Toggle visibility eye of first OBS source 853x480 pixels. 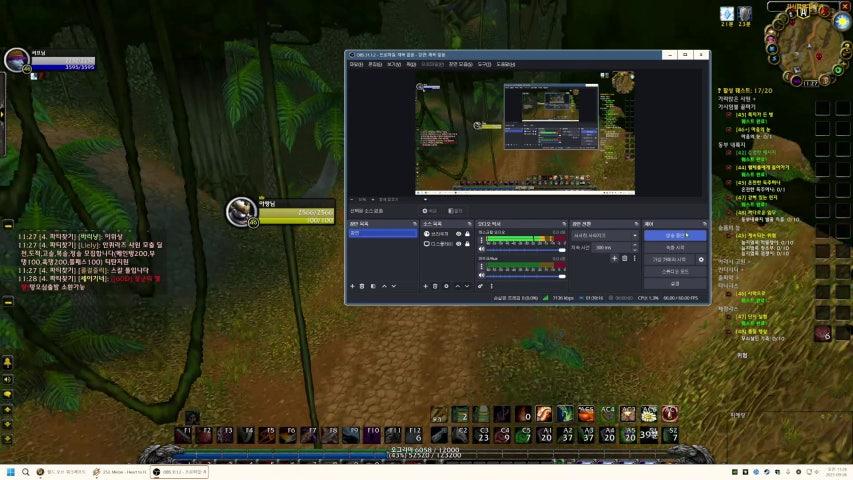[459, 234]
